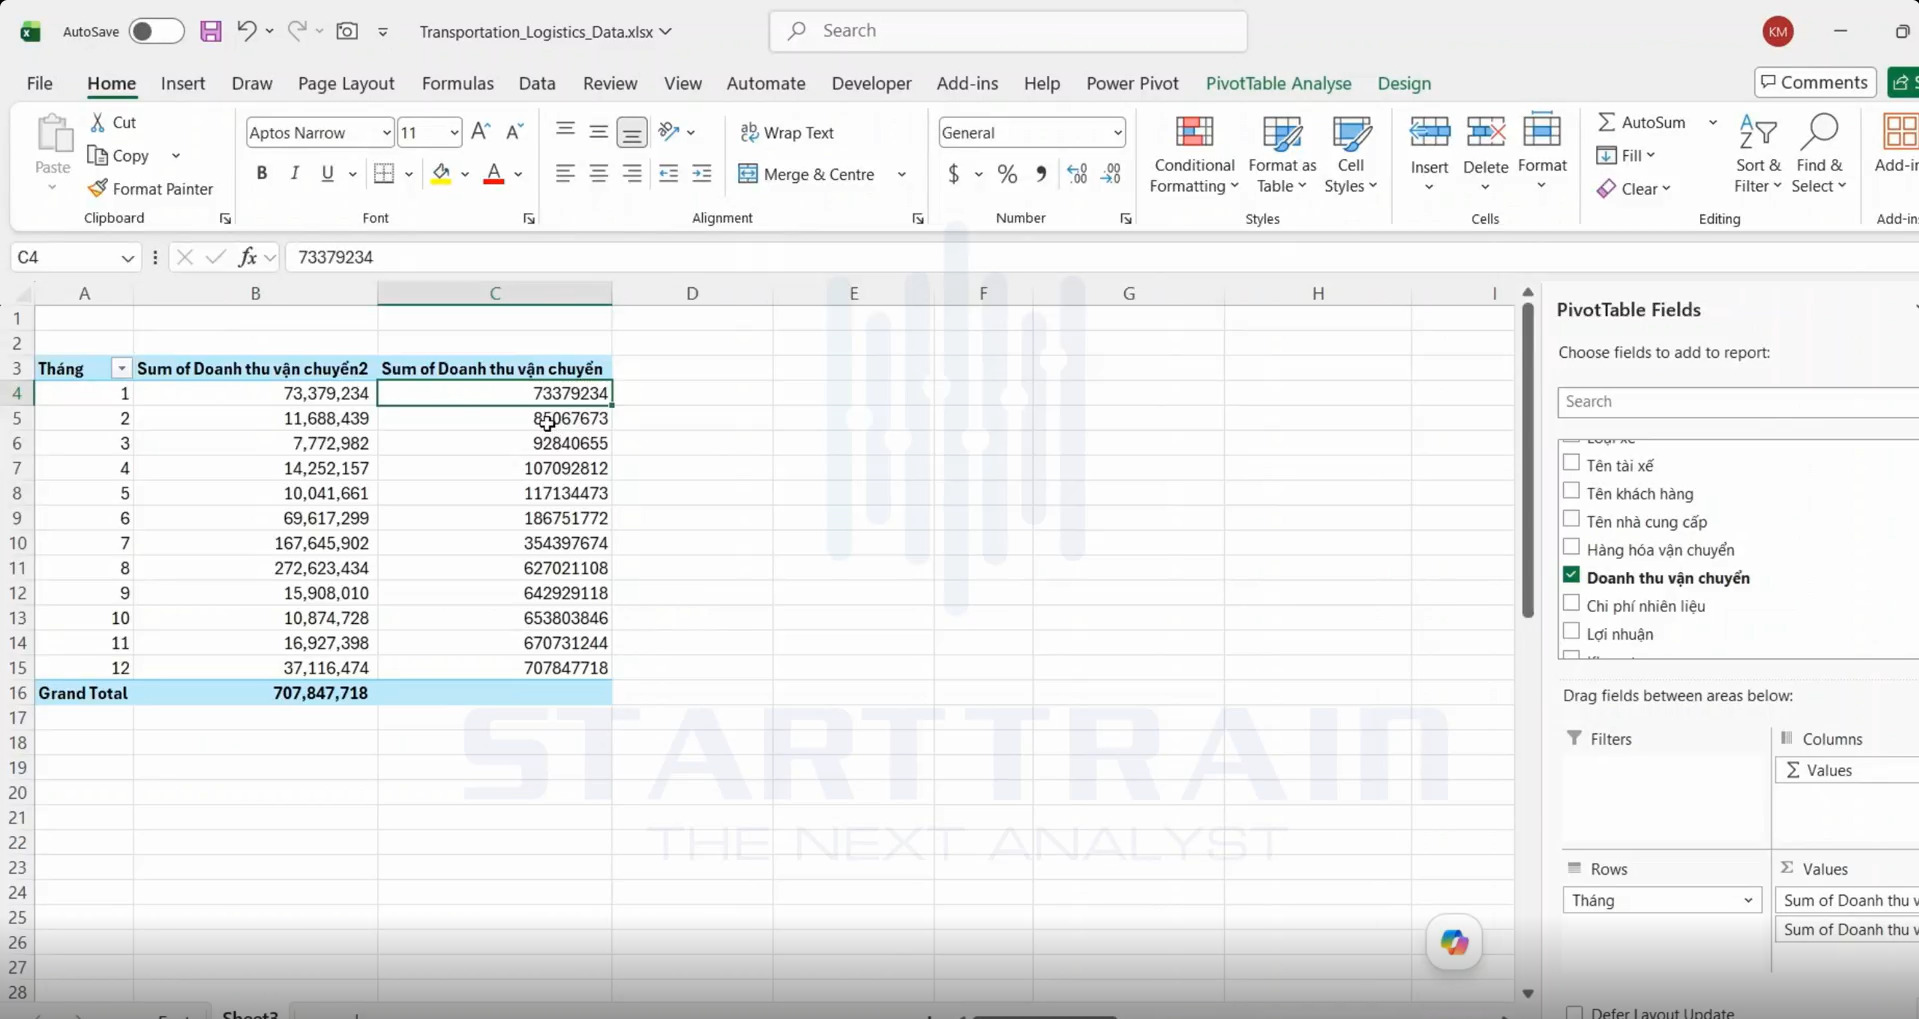
Task: Uncheck Doanh thu vận chuyển field
Action: (1571, 575)
